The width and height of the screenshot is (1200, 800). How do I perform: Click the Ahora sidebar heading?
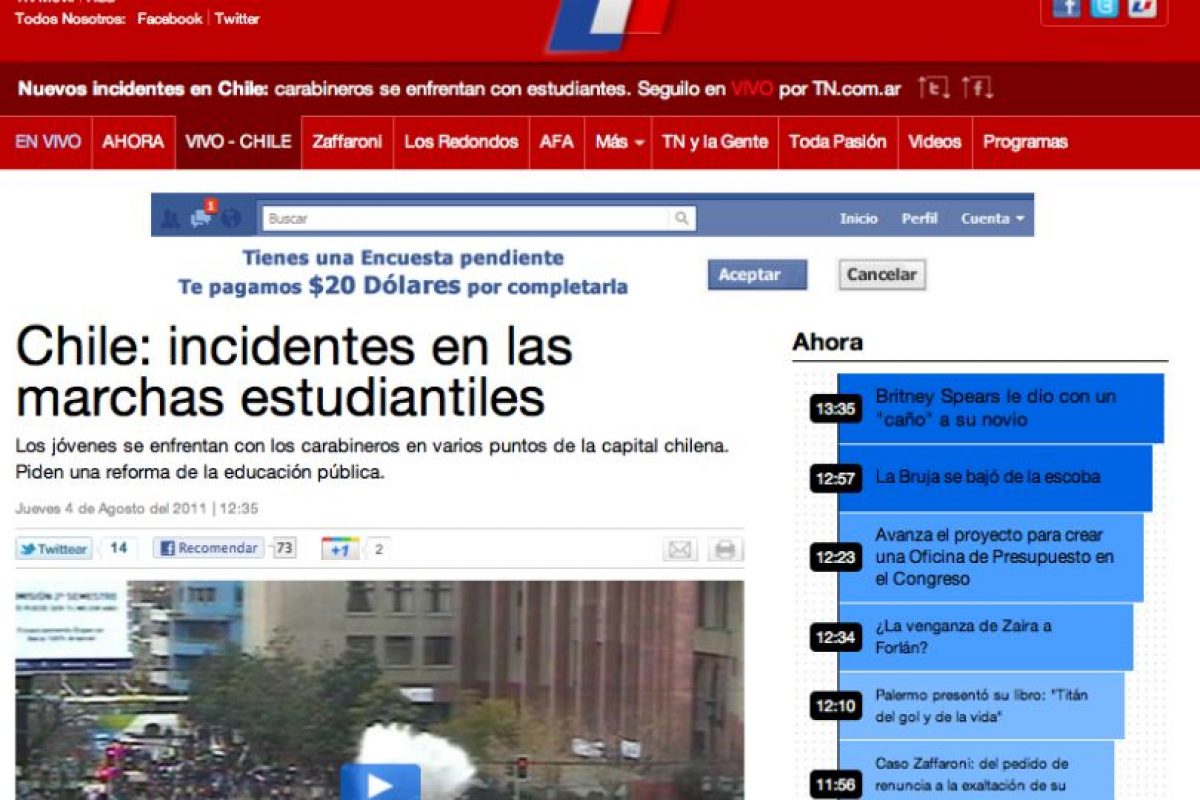click(x=828, y=342)
